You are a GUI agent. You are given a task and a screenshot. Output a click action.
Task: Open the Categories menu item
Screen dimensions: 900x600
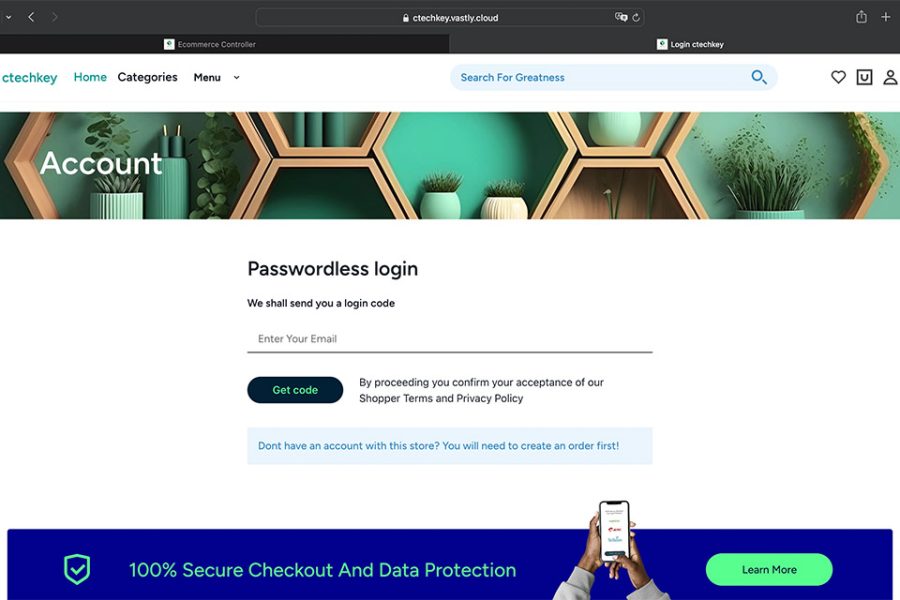point(148,77)
